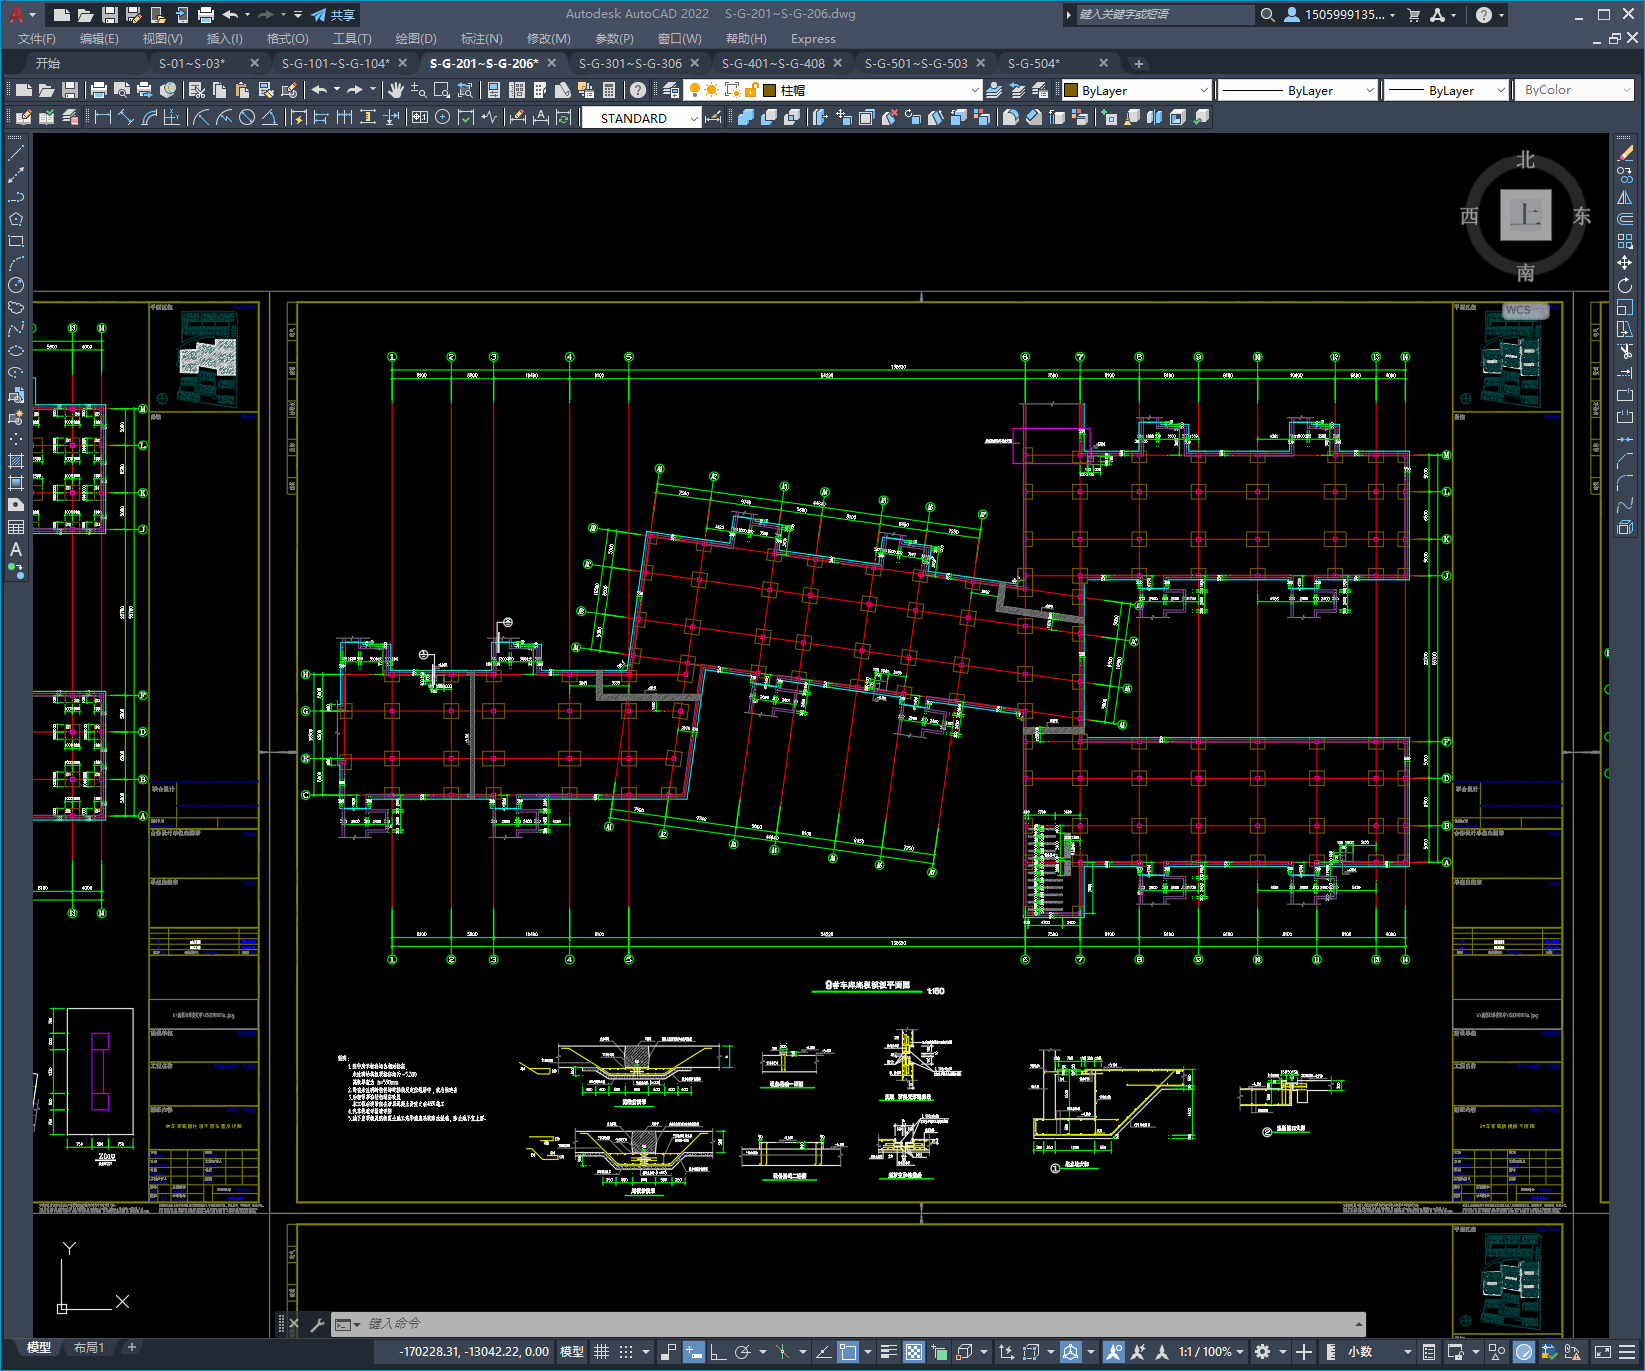Click the 模型 model layout tab at bottom
Viewport: 1645px width, 1371px height.
[39, 1348]
